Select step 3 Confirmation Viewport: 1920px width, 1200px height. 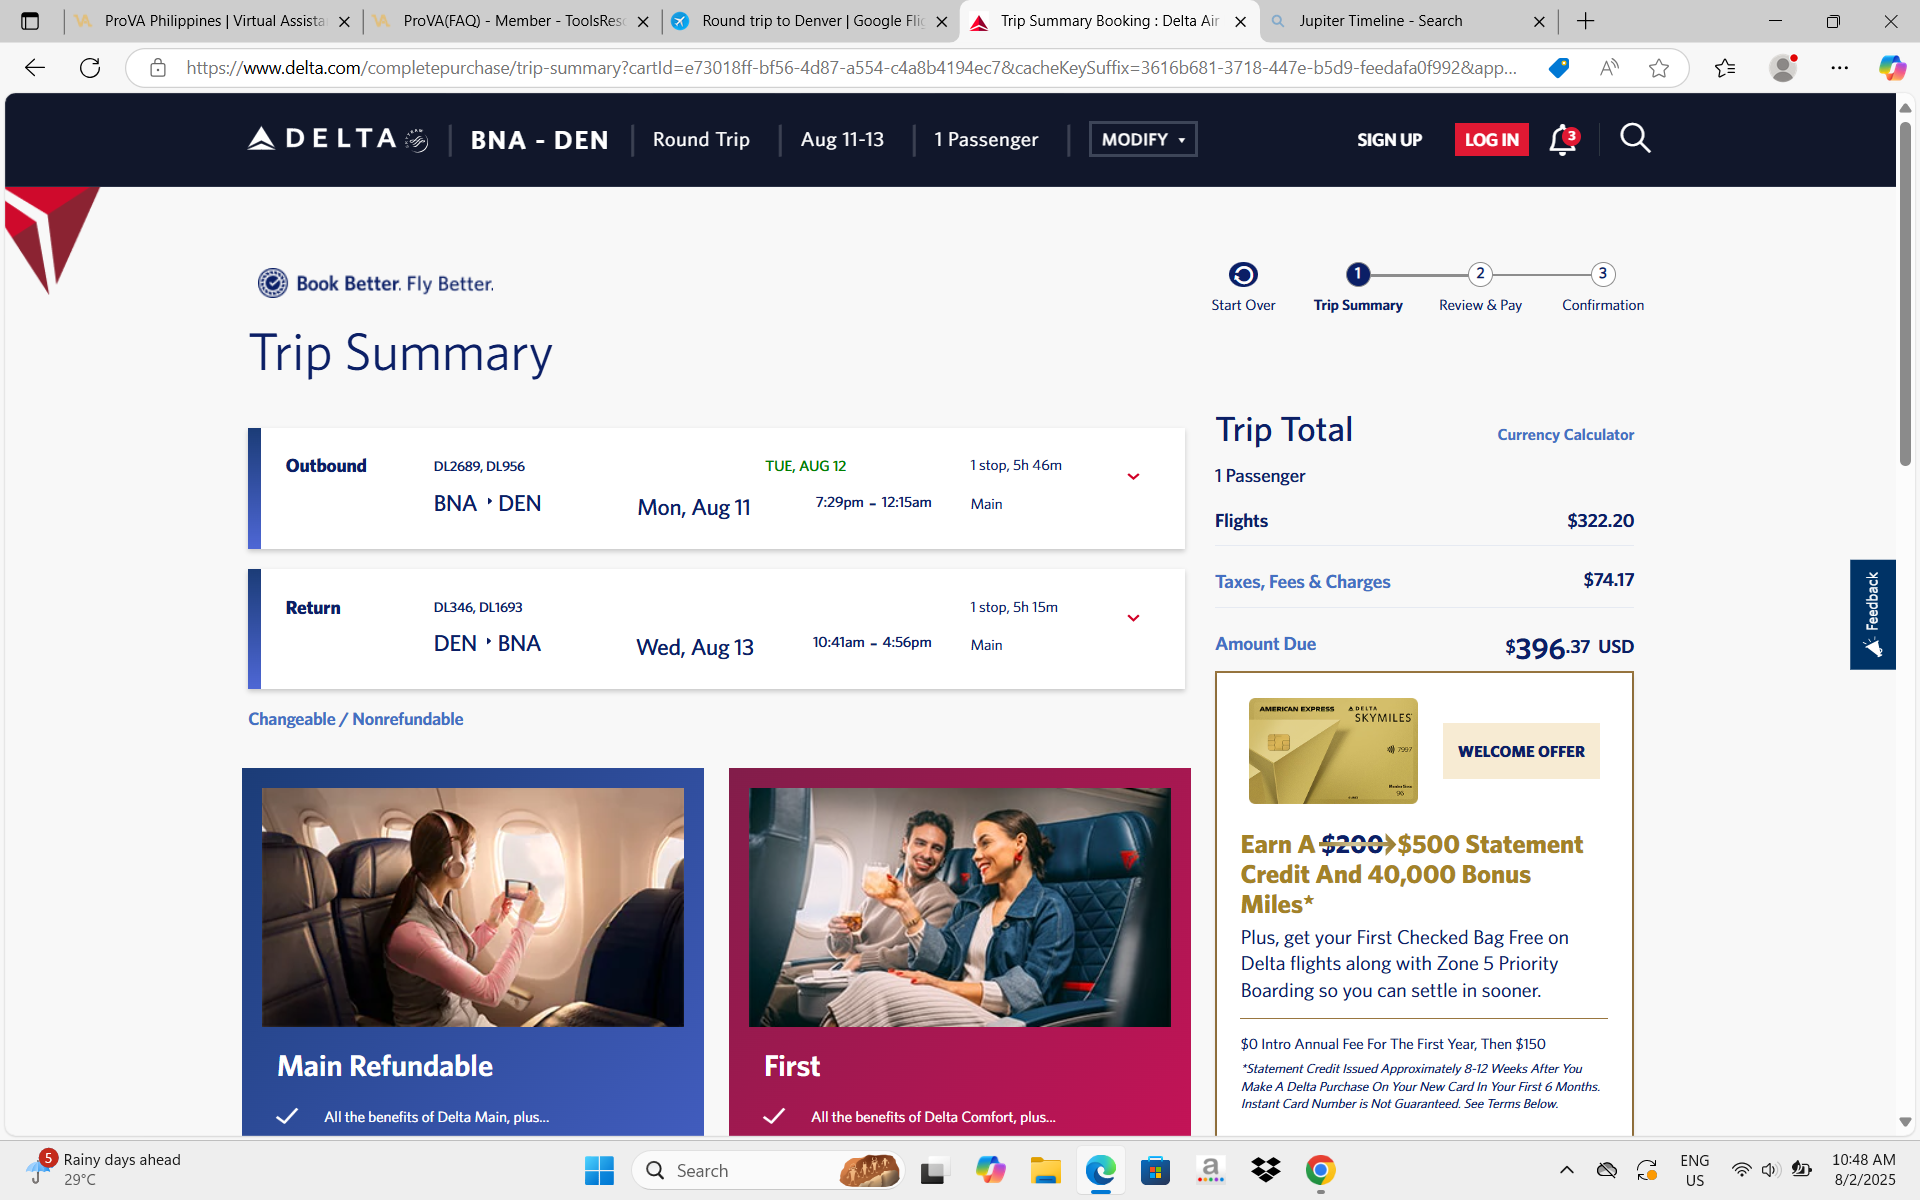[x=1603, y=288]
